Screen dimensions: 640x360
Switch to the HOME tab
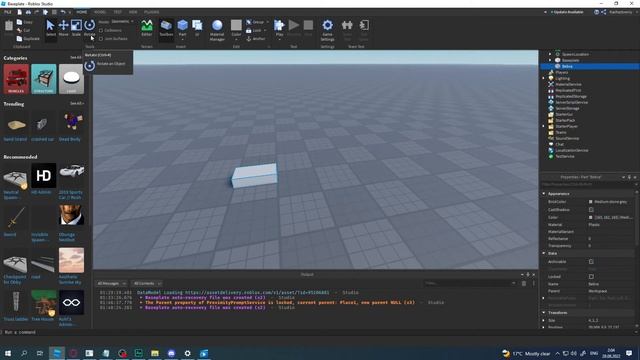click(82, 12)
